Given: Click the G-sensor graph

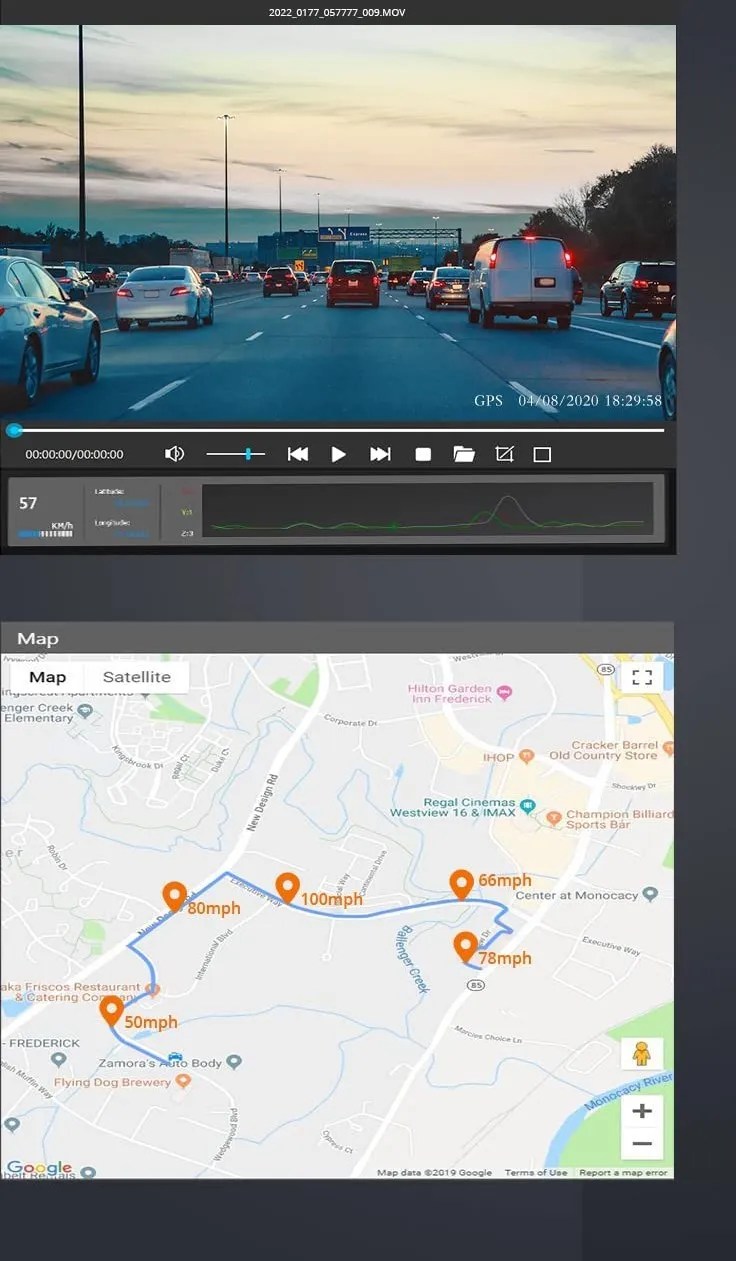Looking at the screenshot, I should pyautogui.click(x=427, y=510).
